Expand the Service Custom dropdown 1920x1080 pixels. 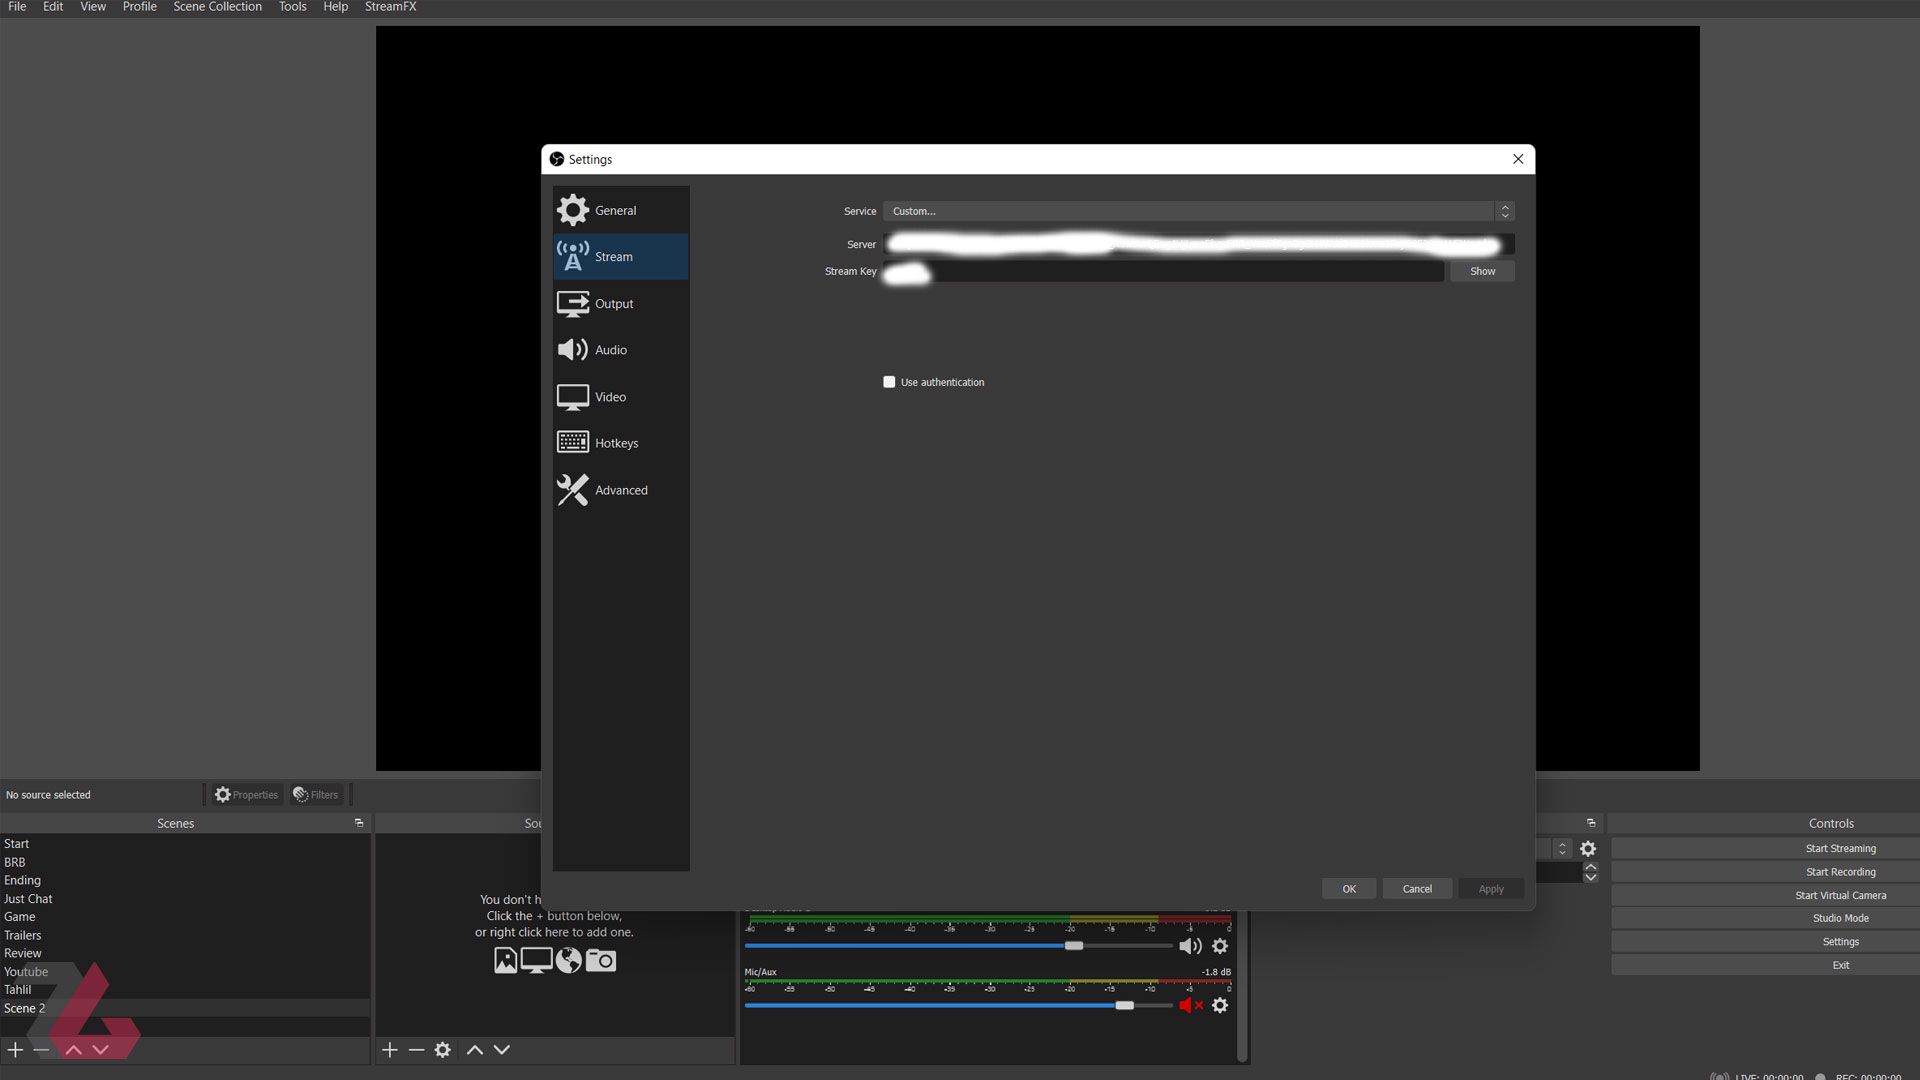(x=1505, y=211)
